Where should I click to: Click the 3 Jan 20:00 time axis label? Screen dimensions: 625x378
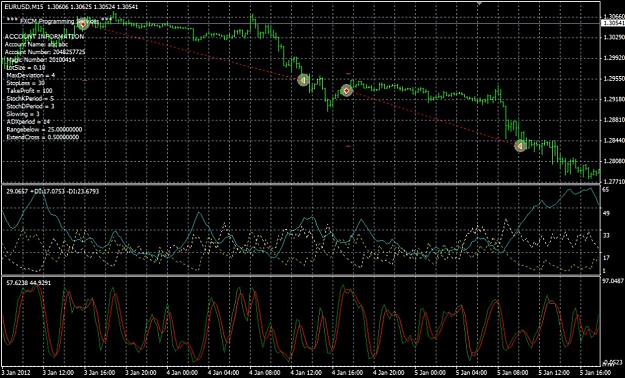coord(140,372)
